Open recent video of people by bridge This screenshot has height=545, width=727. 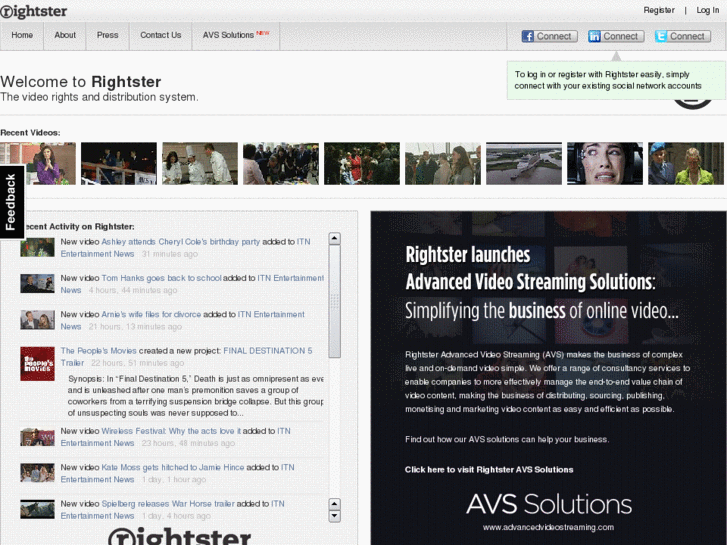click(443, 163)
